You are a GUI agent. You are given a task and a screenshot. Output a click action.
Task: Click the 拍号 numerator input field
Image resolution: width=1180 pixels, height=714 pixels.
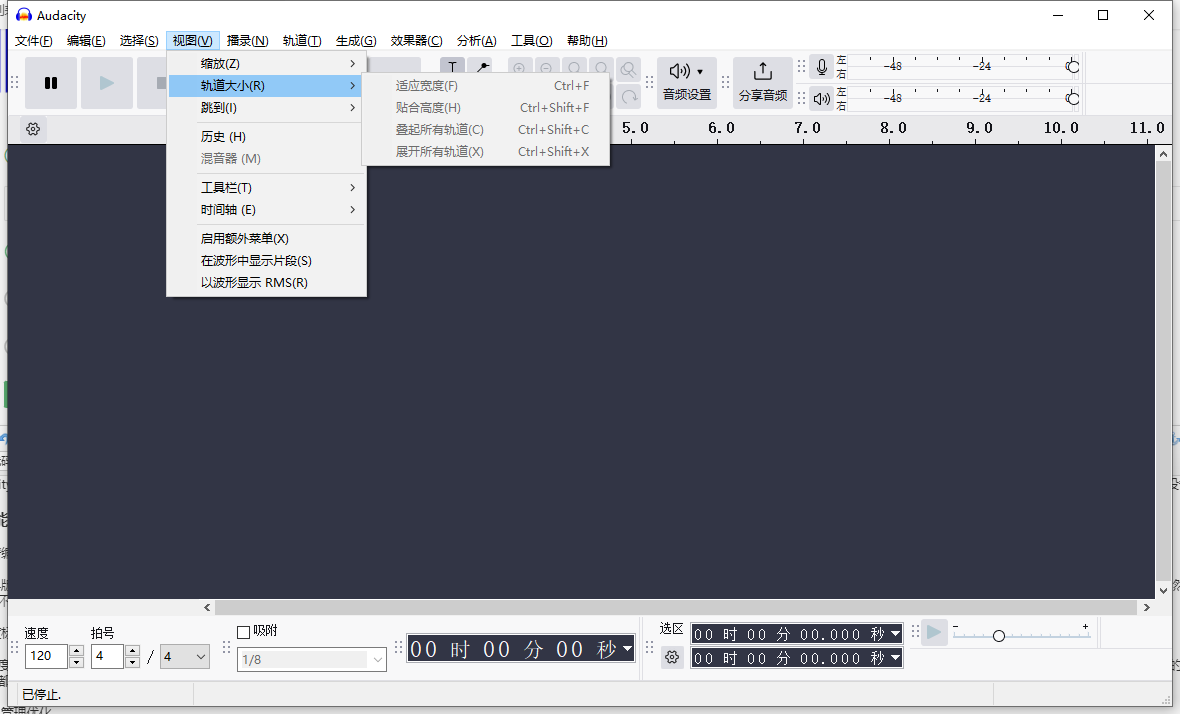point(108,656)
